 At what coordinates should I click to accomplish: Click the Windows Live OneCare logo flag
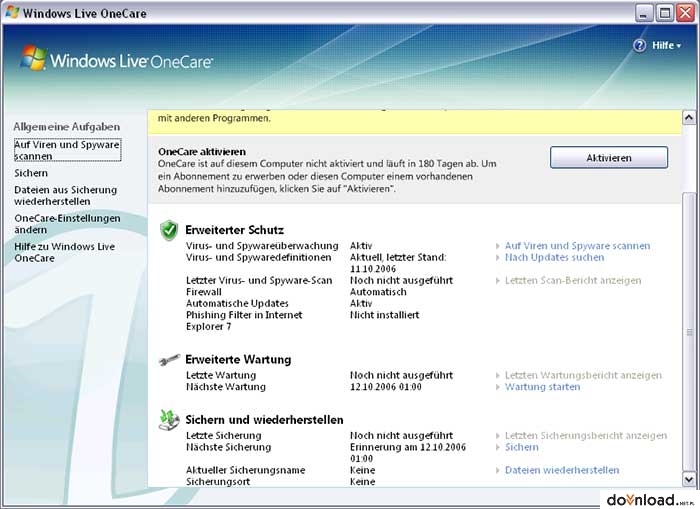tap(34, 58)
